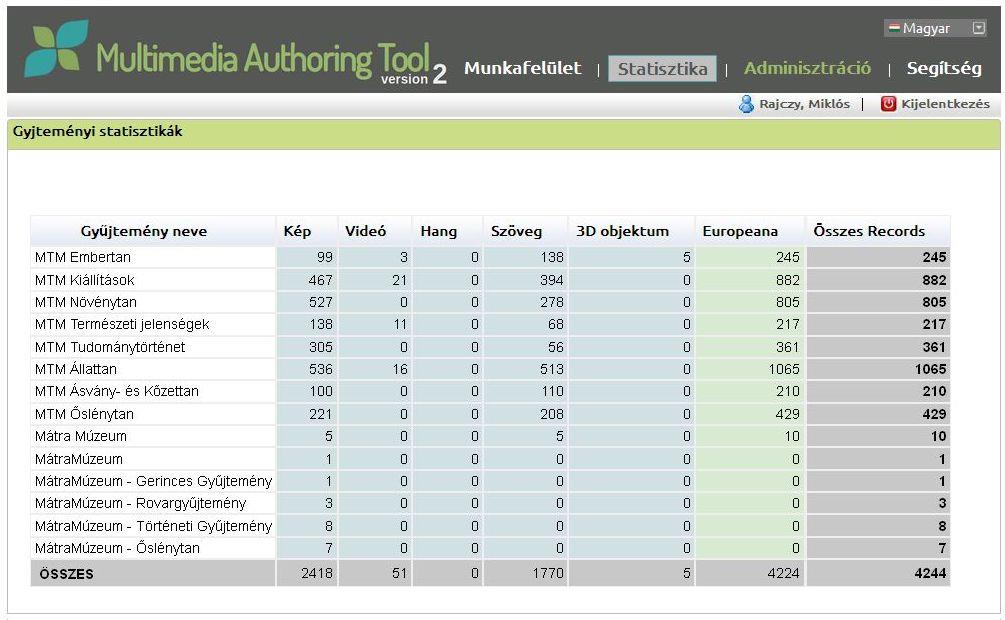Click Videó value 21 for MTM Kiállítások

tap(400, 280)
